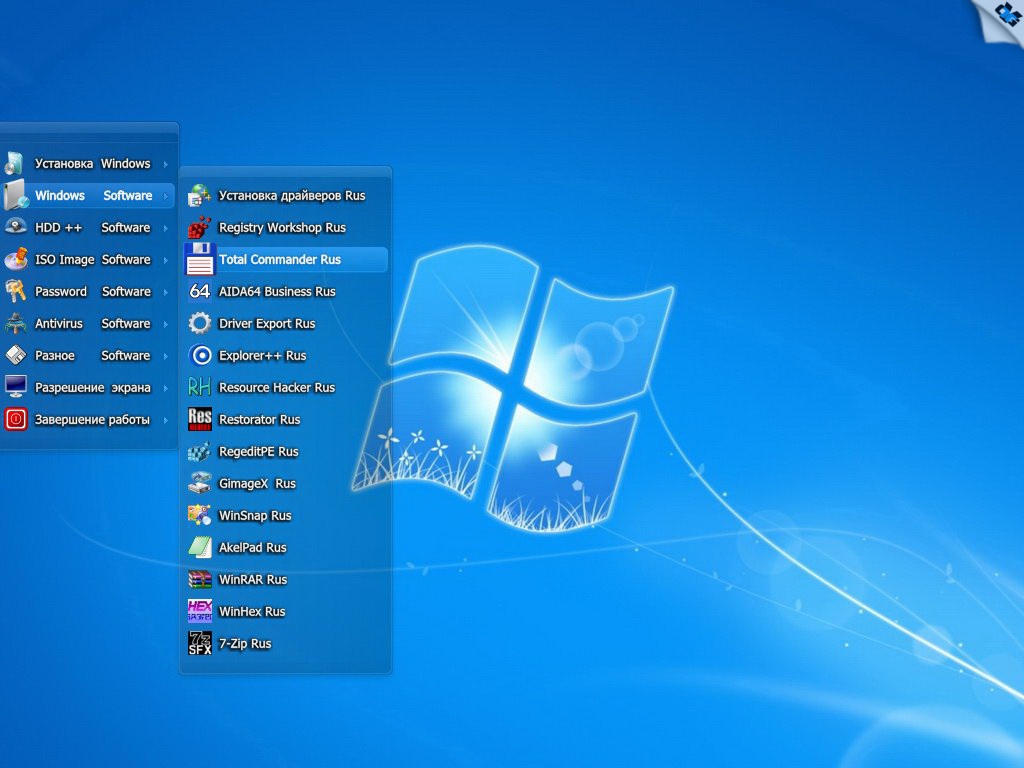Image resolution: width=1024 pixels, height=768 pixels.
Task: Click the Driver Export gear icon
Action: tap(200, 323)
